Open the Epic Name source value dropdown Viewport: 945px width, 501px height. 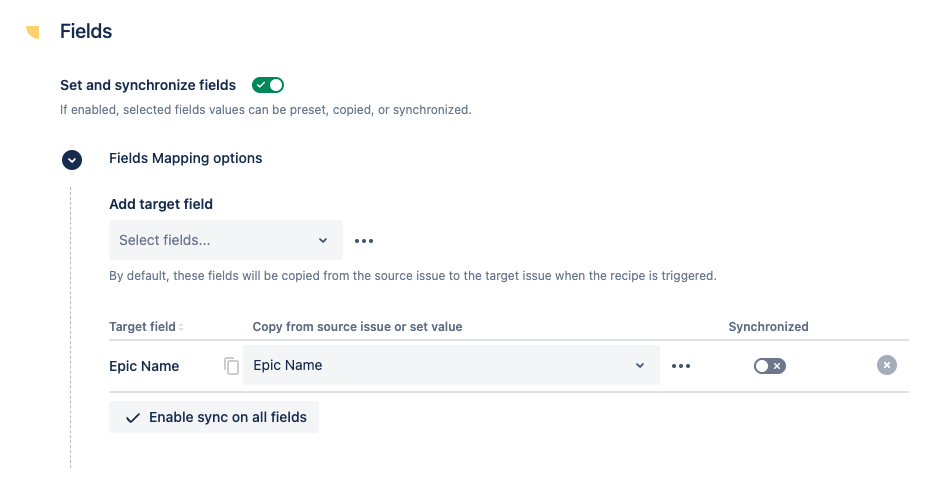pyautogui.click(x=450, y=365)
